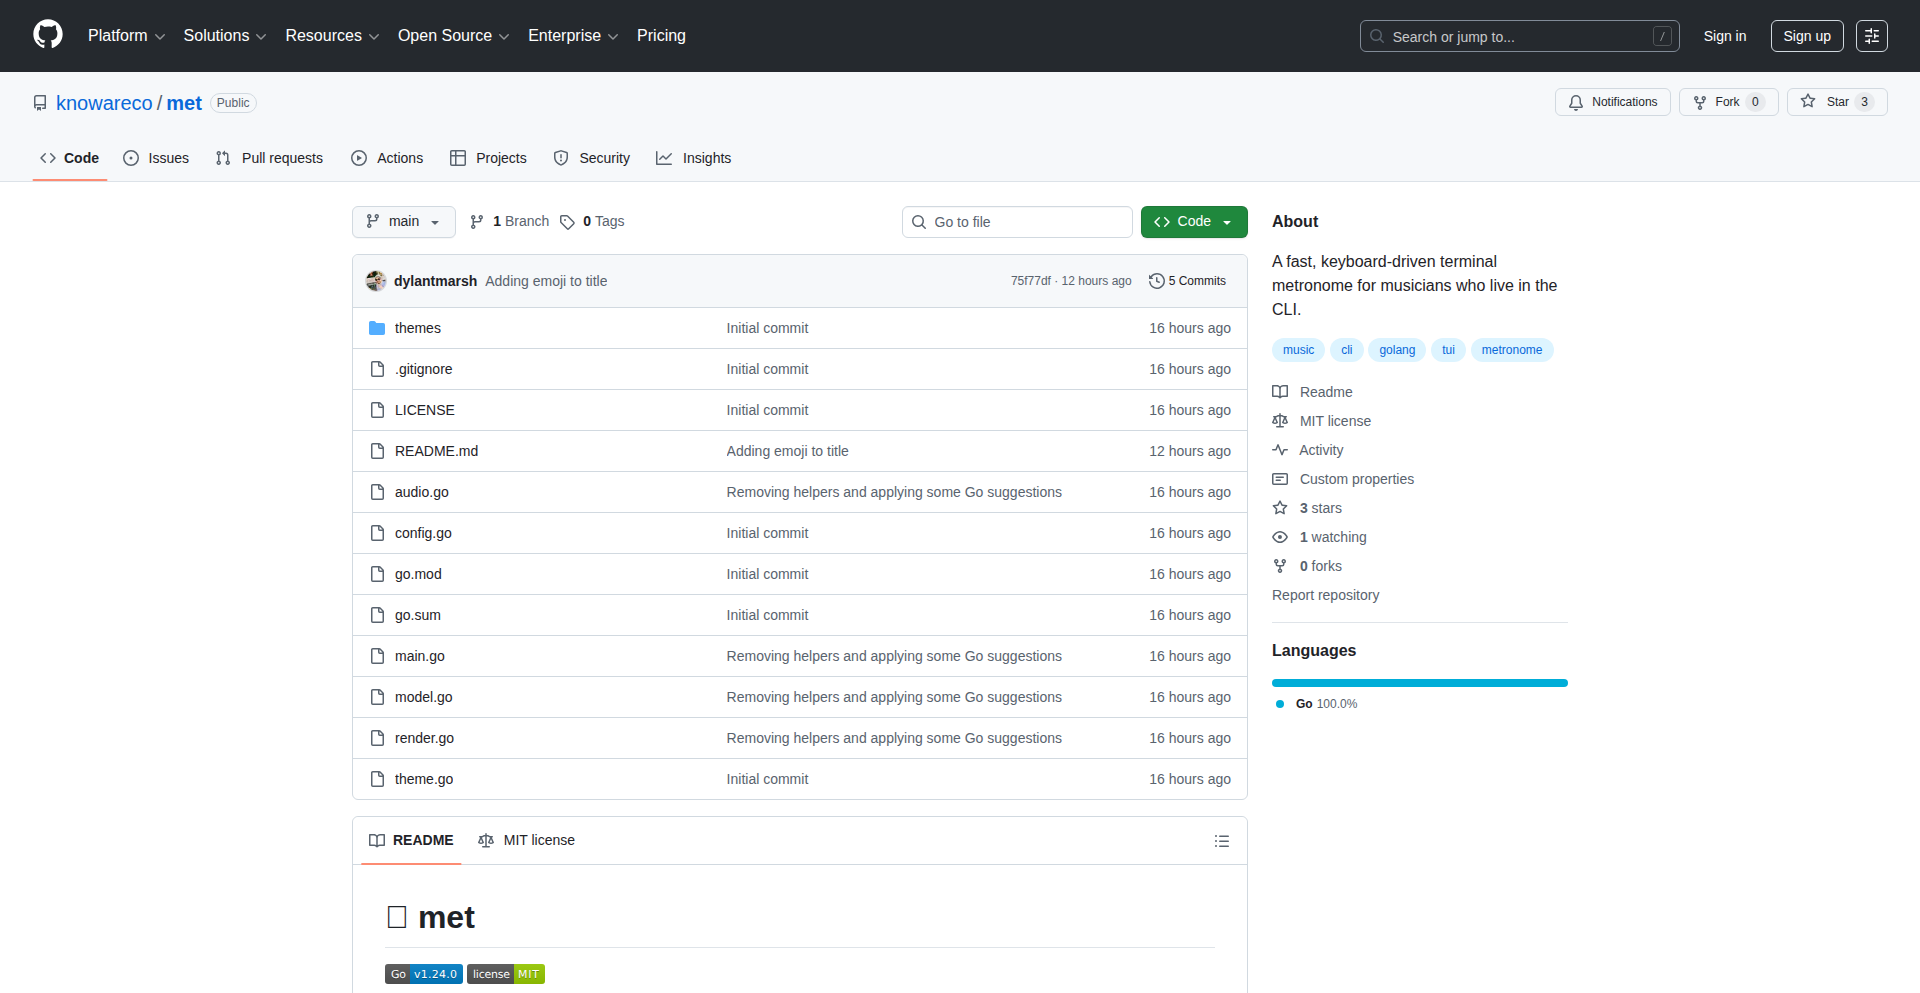Click the Go language progress bar
Viewport: 1920px width, 993px height.
[x=1419, y=683]
